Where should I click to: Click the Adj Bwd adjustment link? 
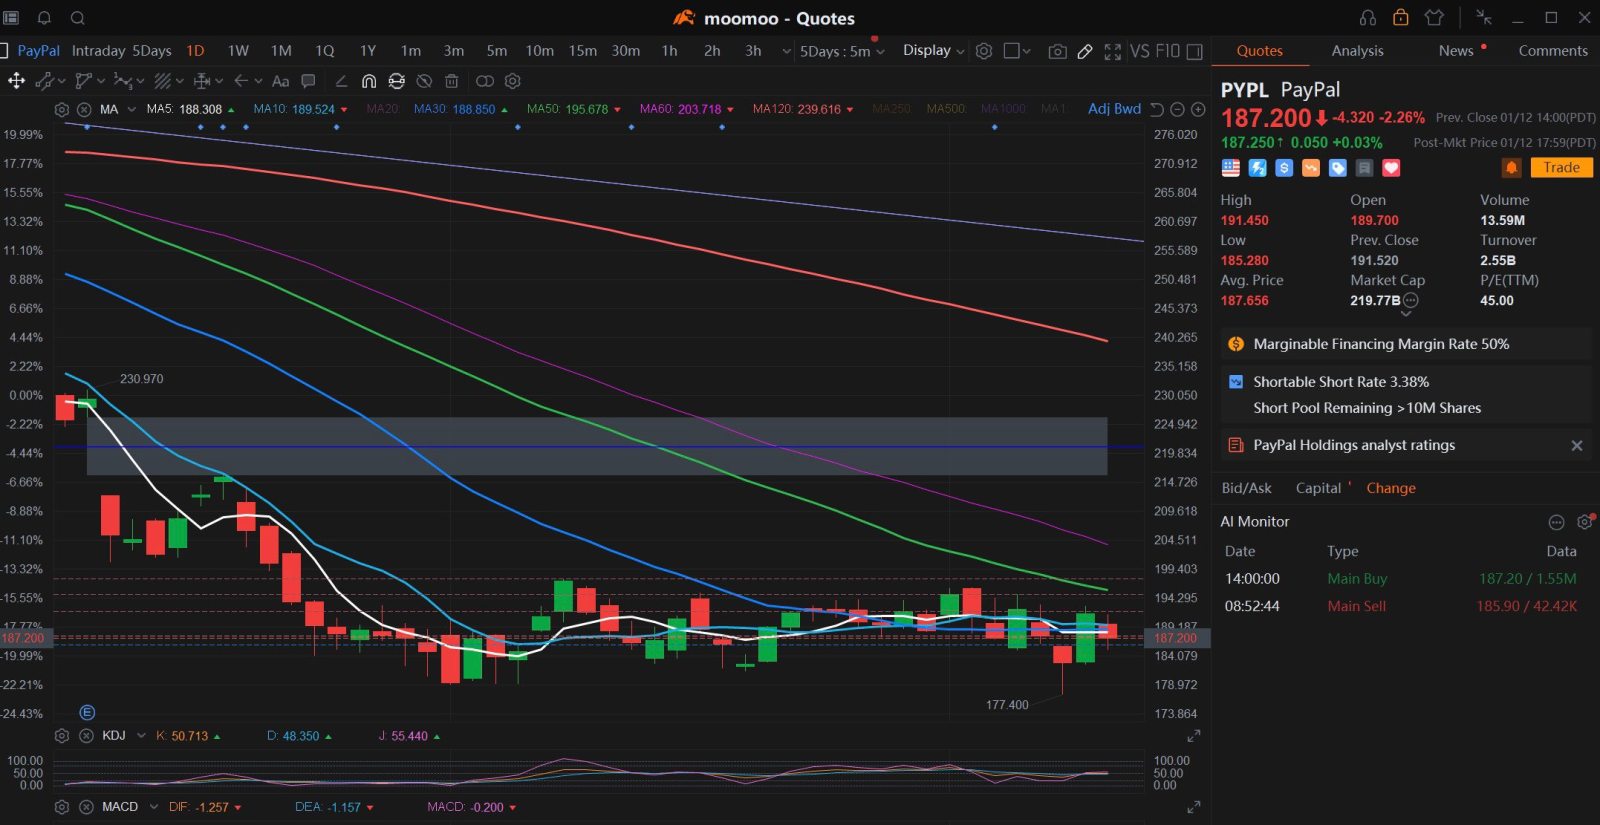tap(1114, 108)
